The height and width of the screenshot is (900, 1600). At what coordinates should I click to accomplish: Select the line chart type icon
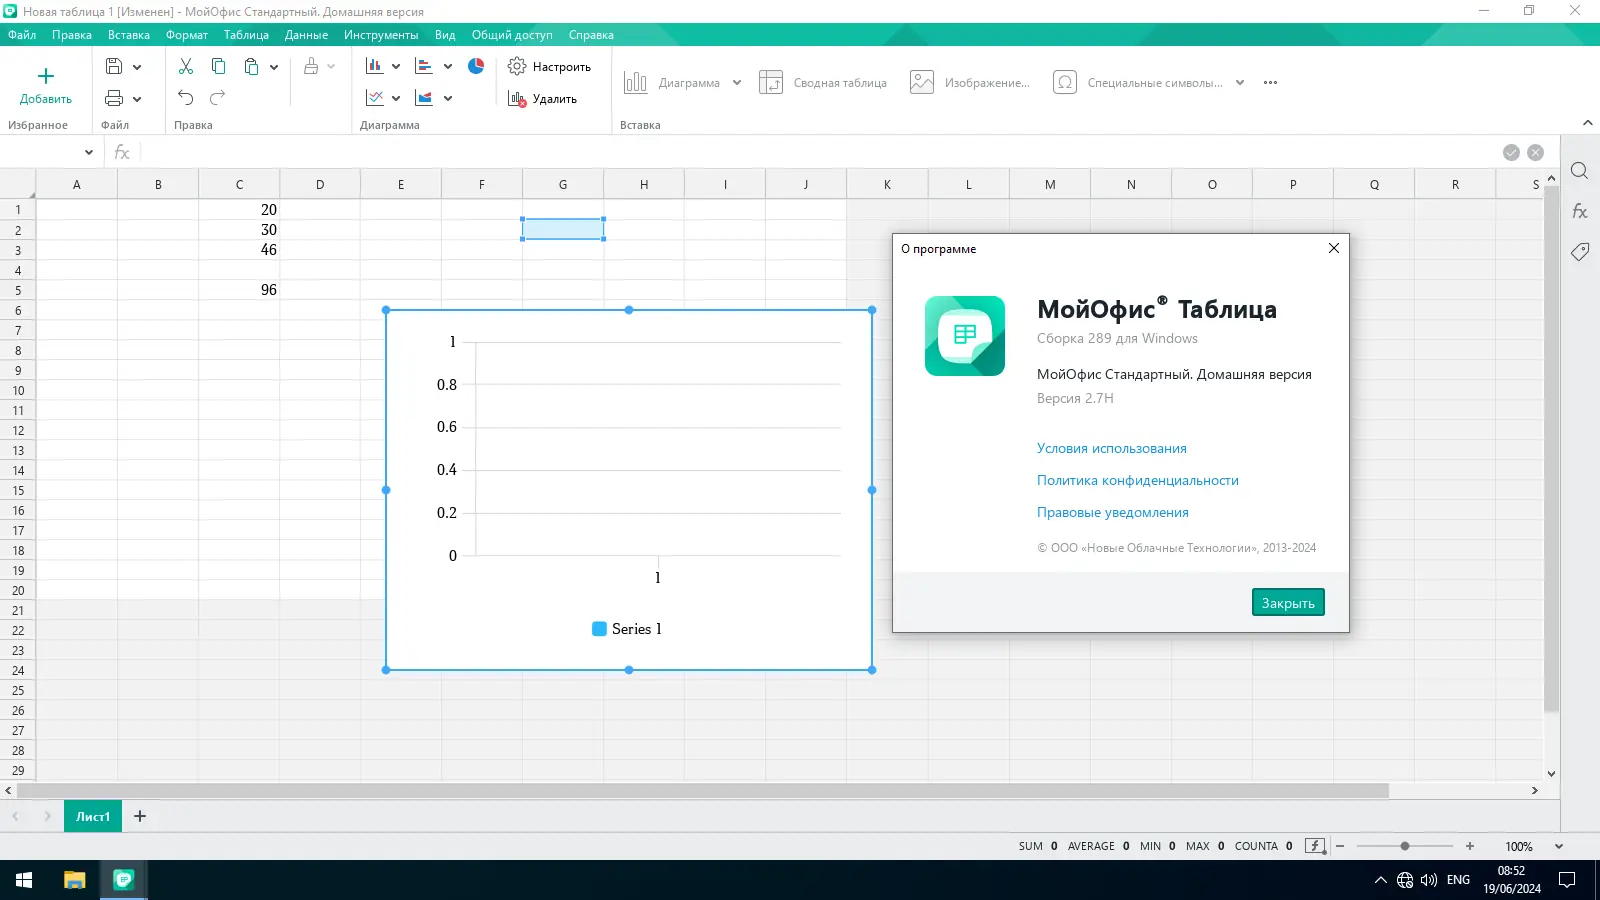375,98
